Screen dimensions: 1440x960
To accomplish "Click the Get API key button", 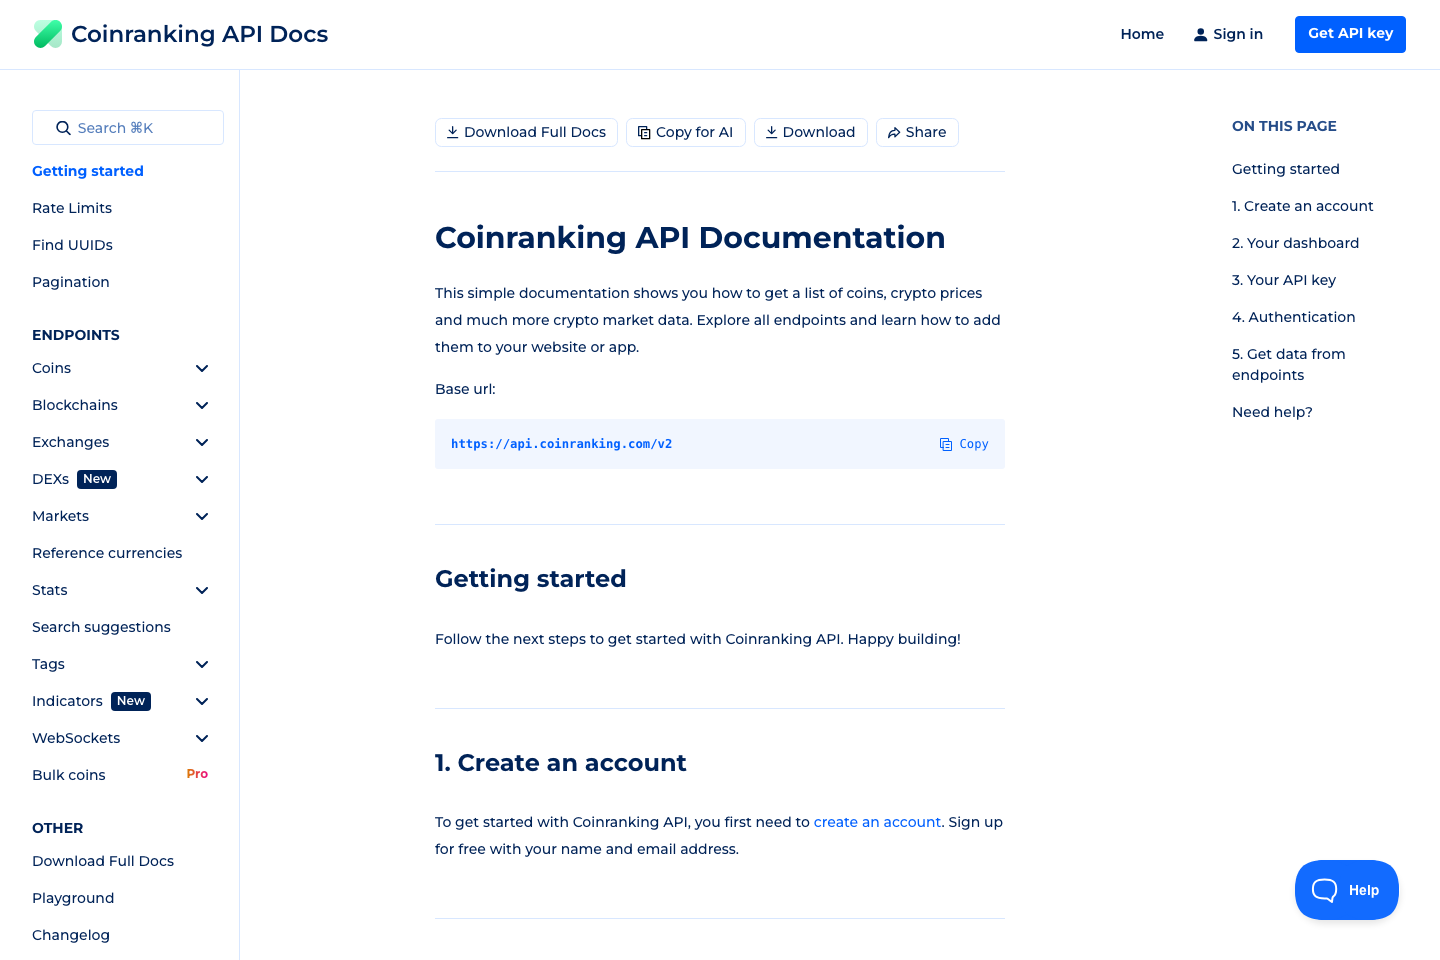I will [x=1350, y=33].
